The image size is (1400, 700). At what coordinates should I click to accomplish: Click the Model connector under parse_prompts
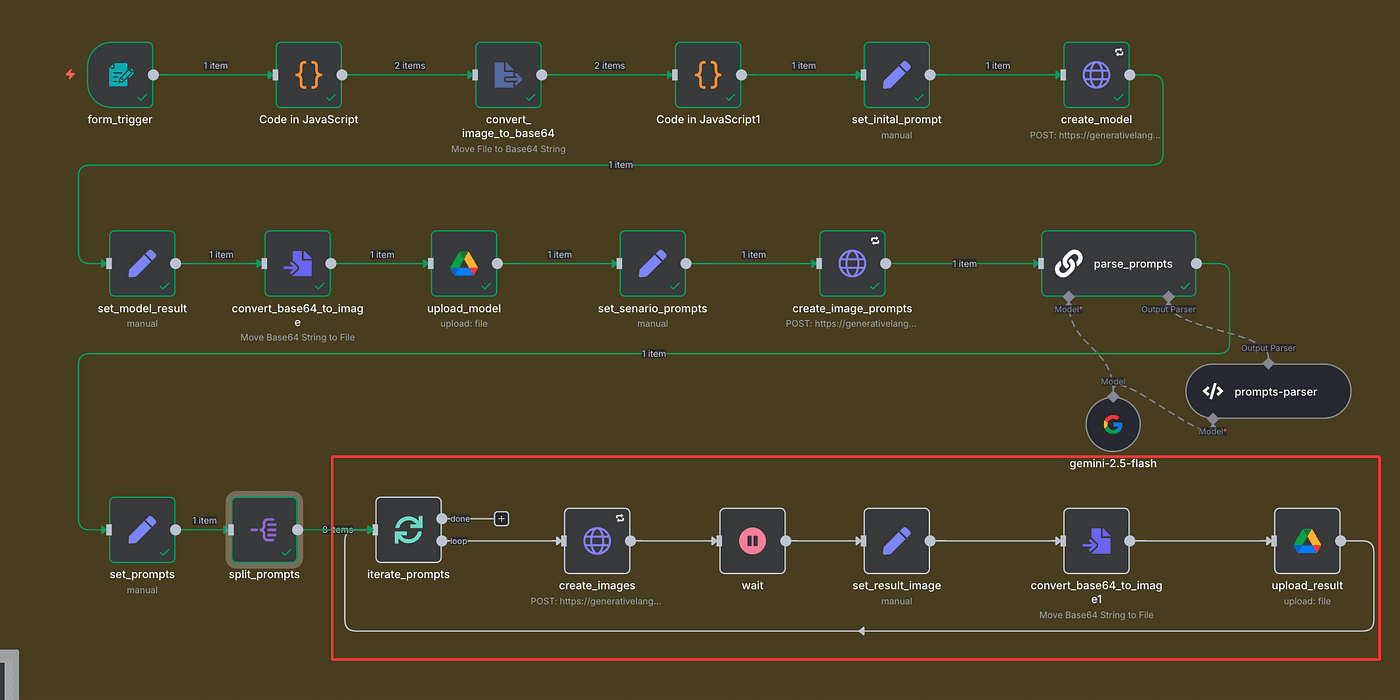(1068, 297)
